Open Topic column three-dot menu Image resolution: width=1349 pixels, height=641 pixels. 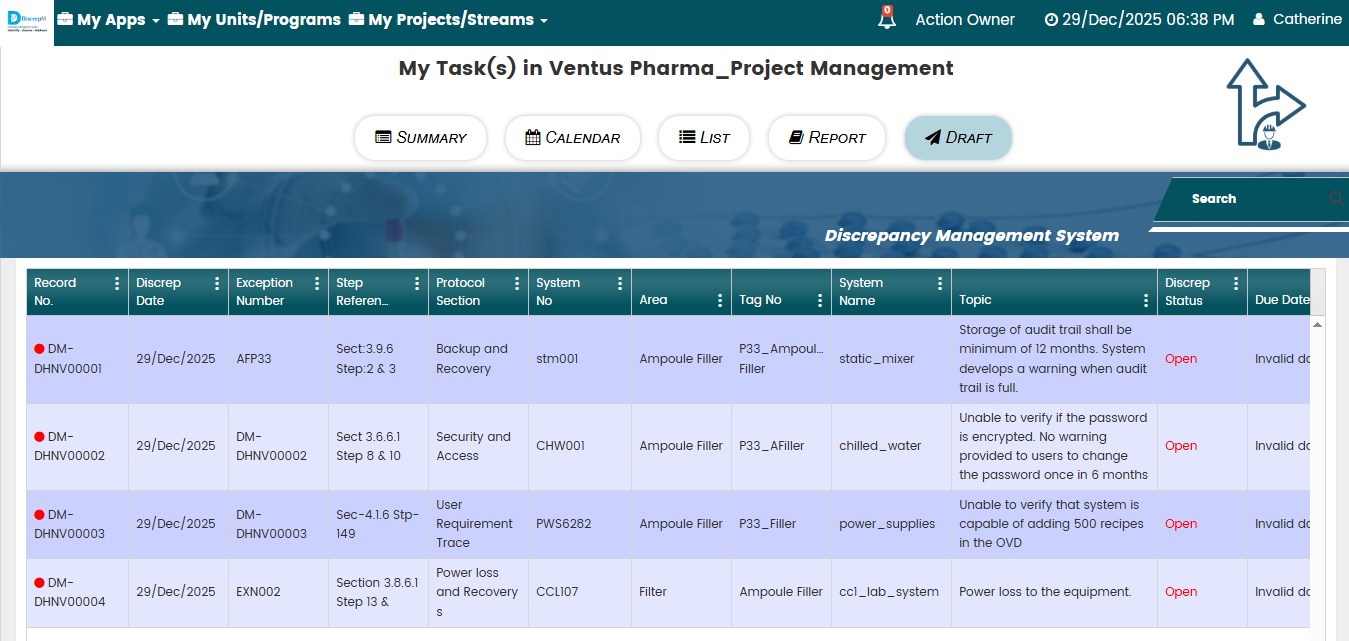pyautogui.click(x=1146, y=300)
